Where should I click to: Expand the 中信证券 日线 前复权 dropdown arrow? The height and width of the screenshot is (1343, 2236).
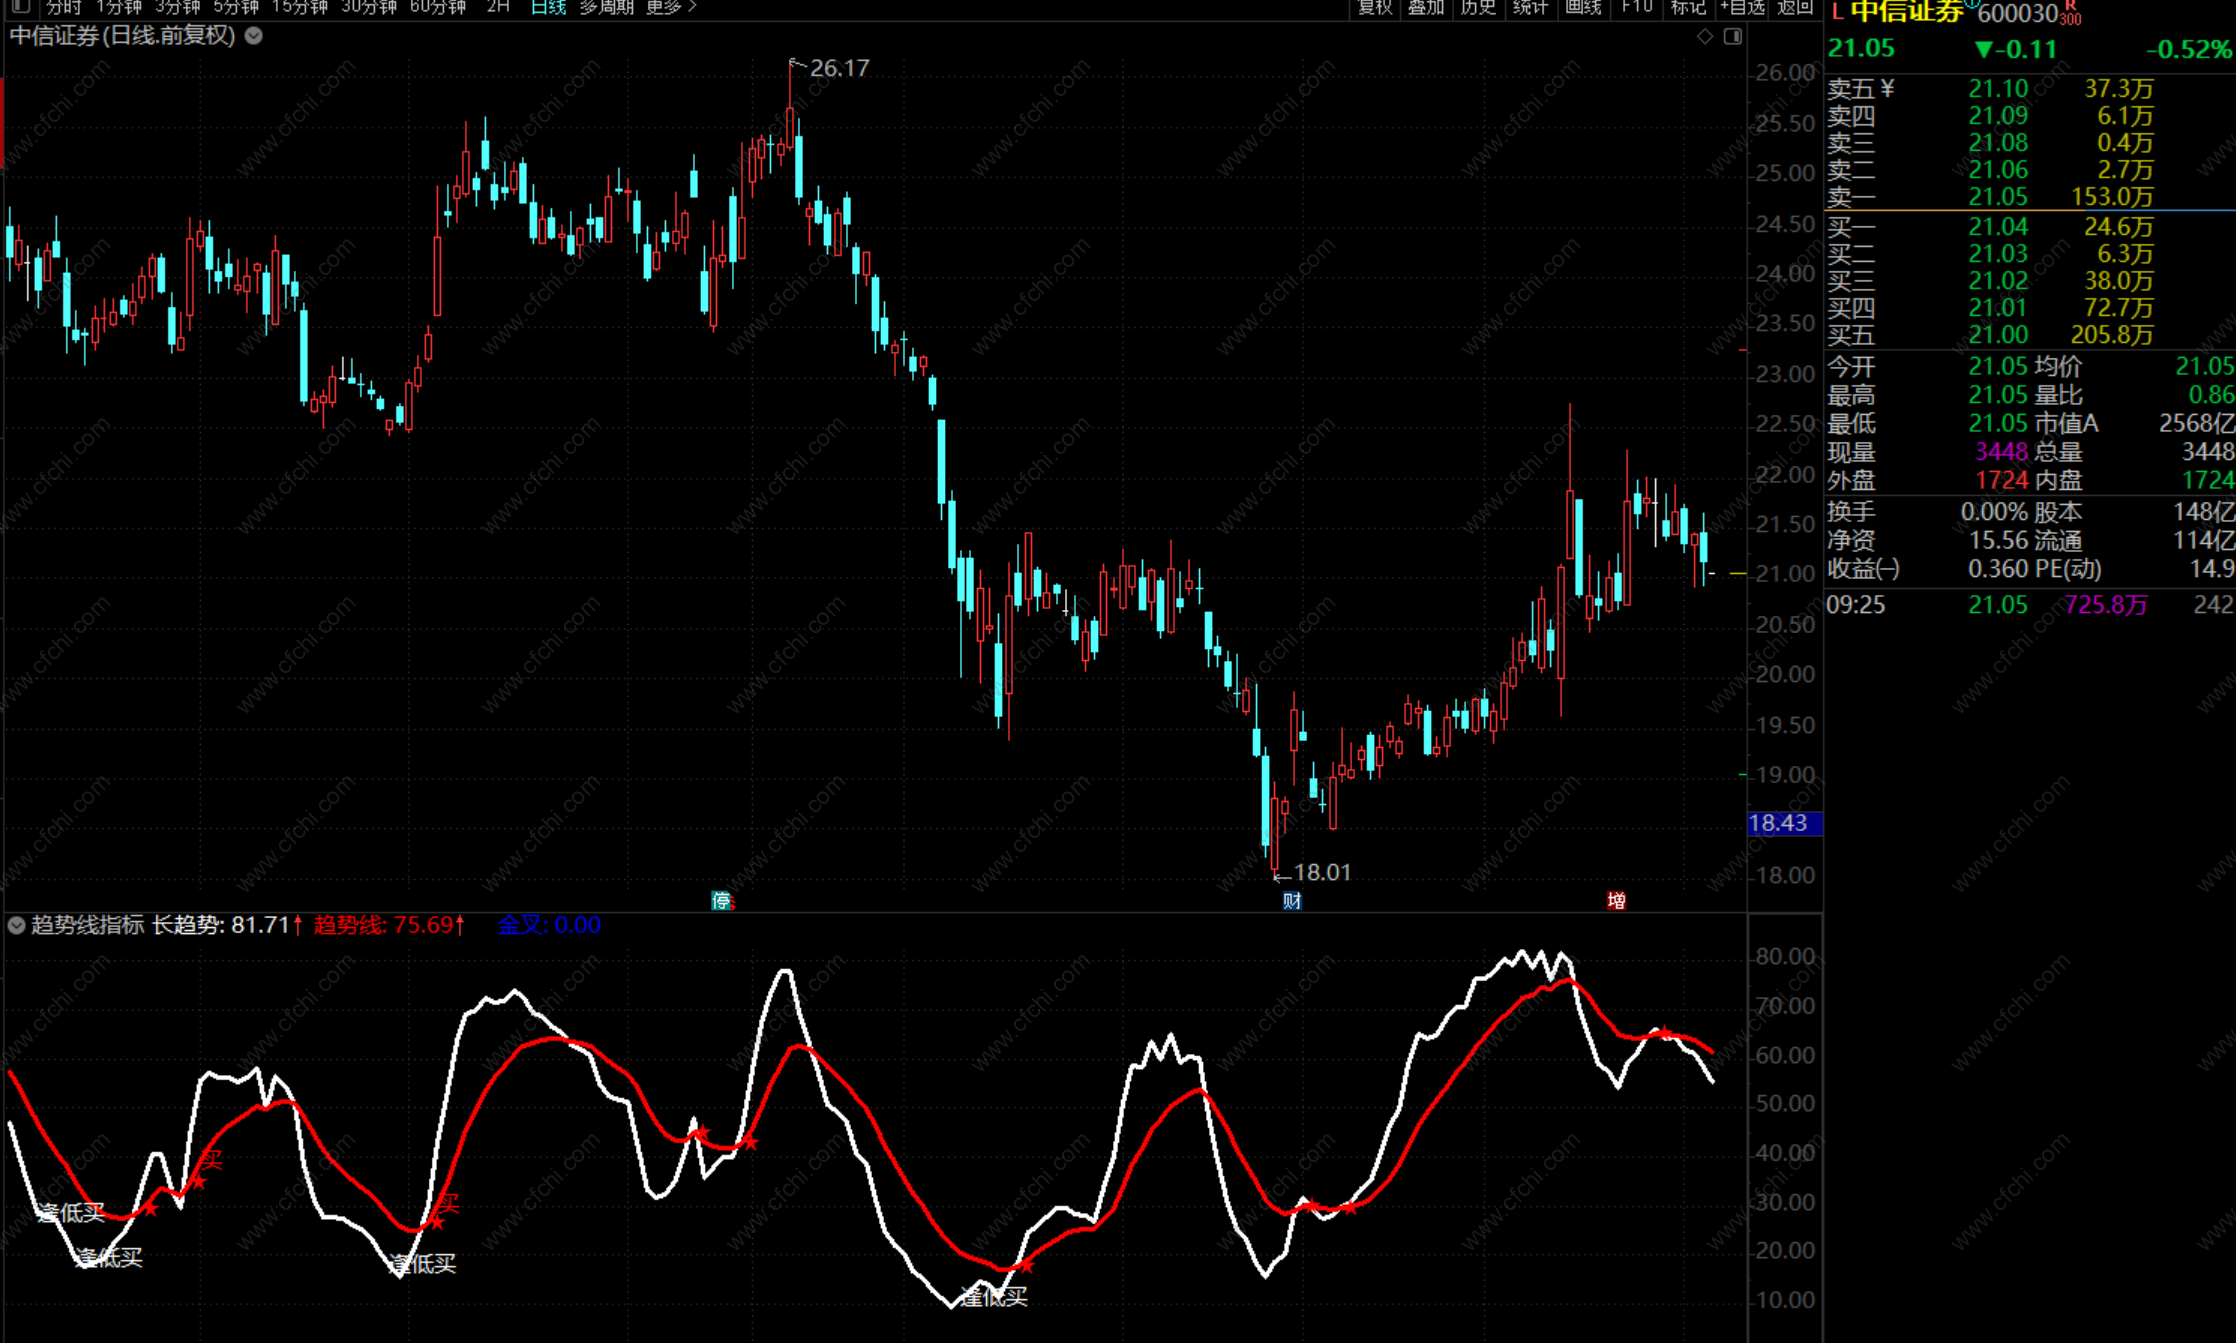254,36
